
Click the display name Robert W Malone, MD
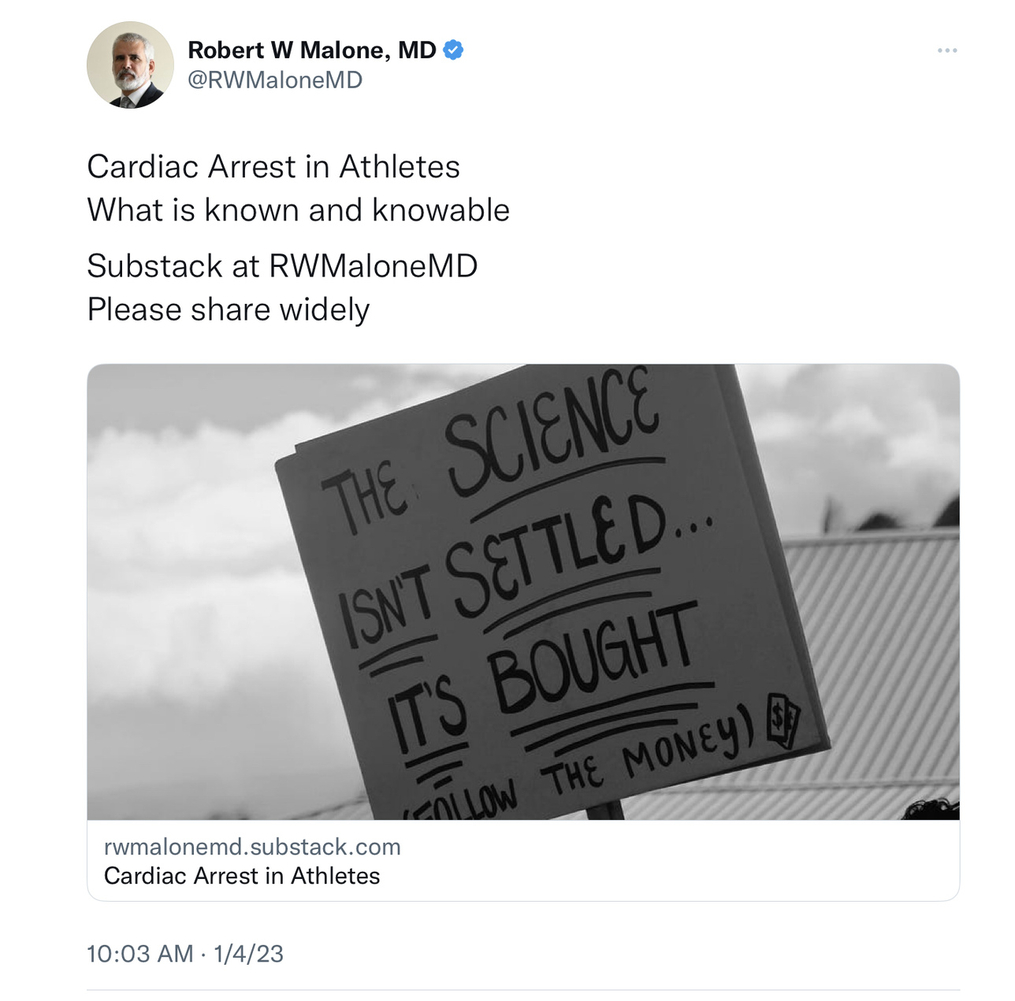click(312, 50)
